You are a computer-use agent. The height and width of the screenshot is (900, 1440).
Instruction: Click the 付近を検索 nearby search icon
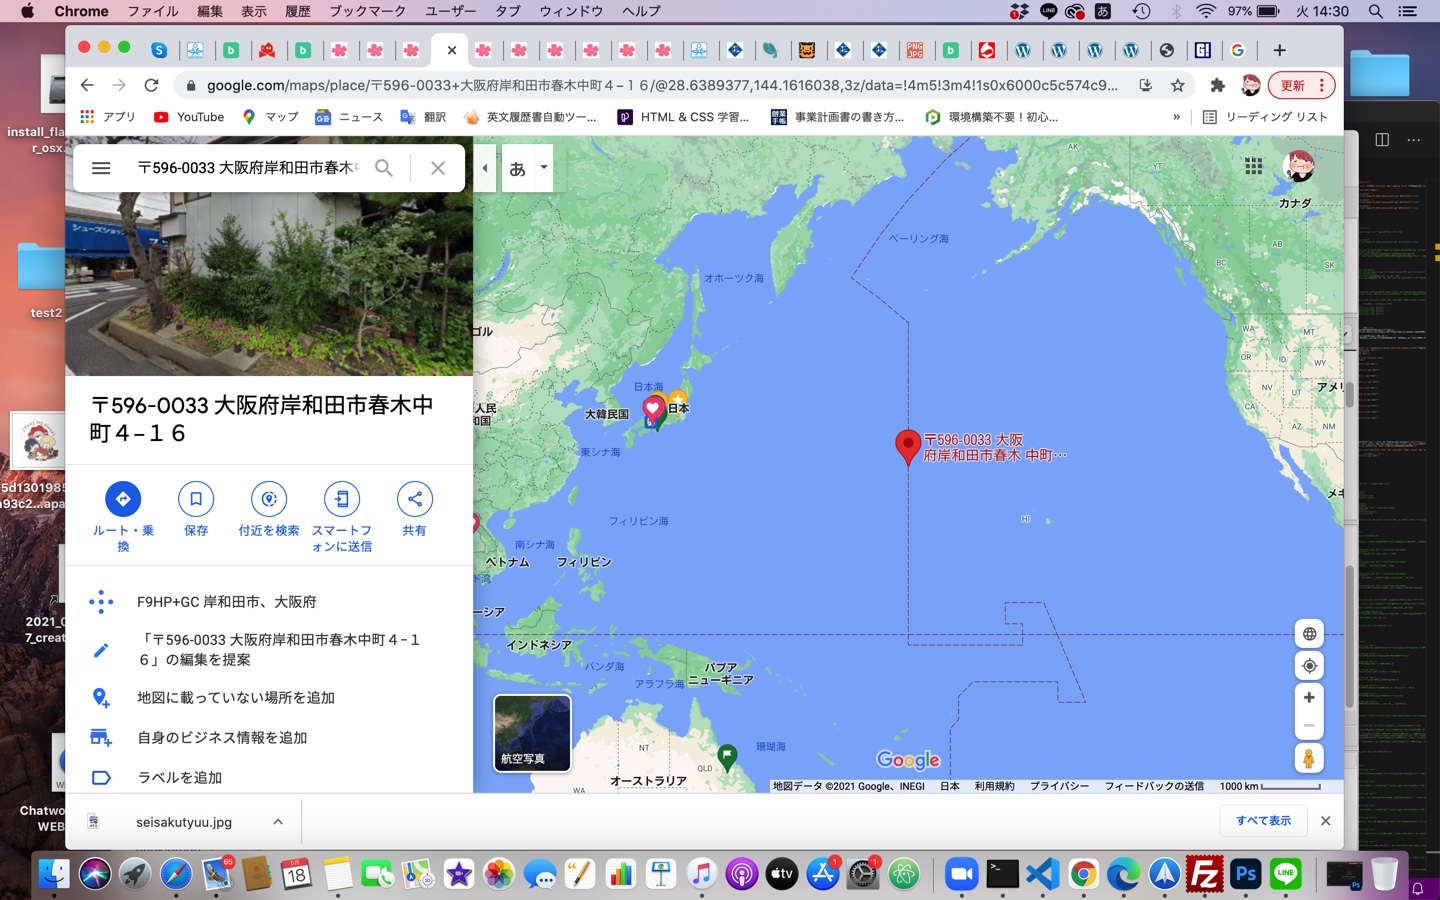tap(269, 499)
